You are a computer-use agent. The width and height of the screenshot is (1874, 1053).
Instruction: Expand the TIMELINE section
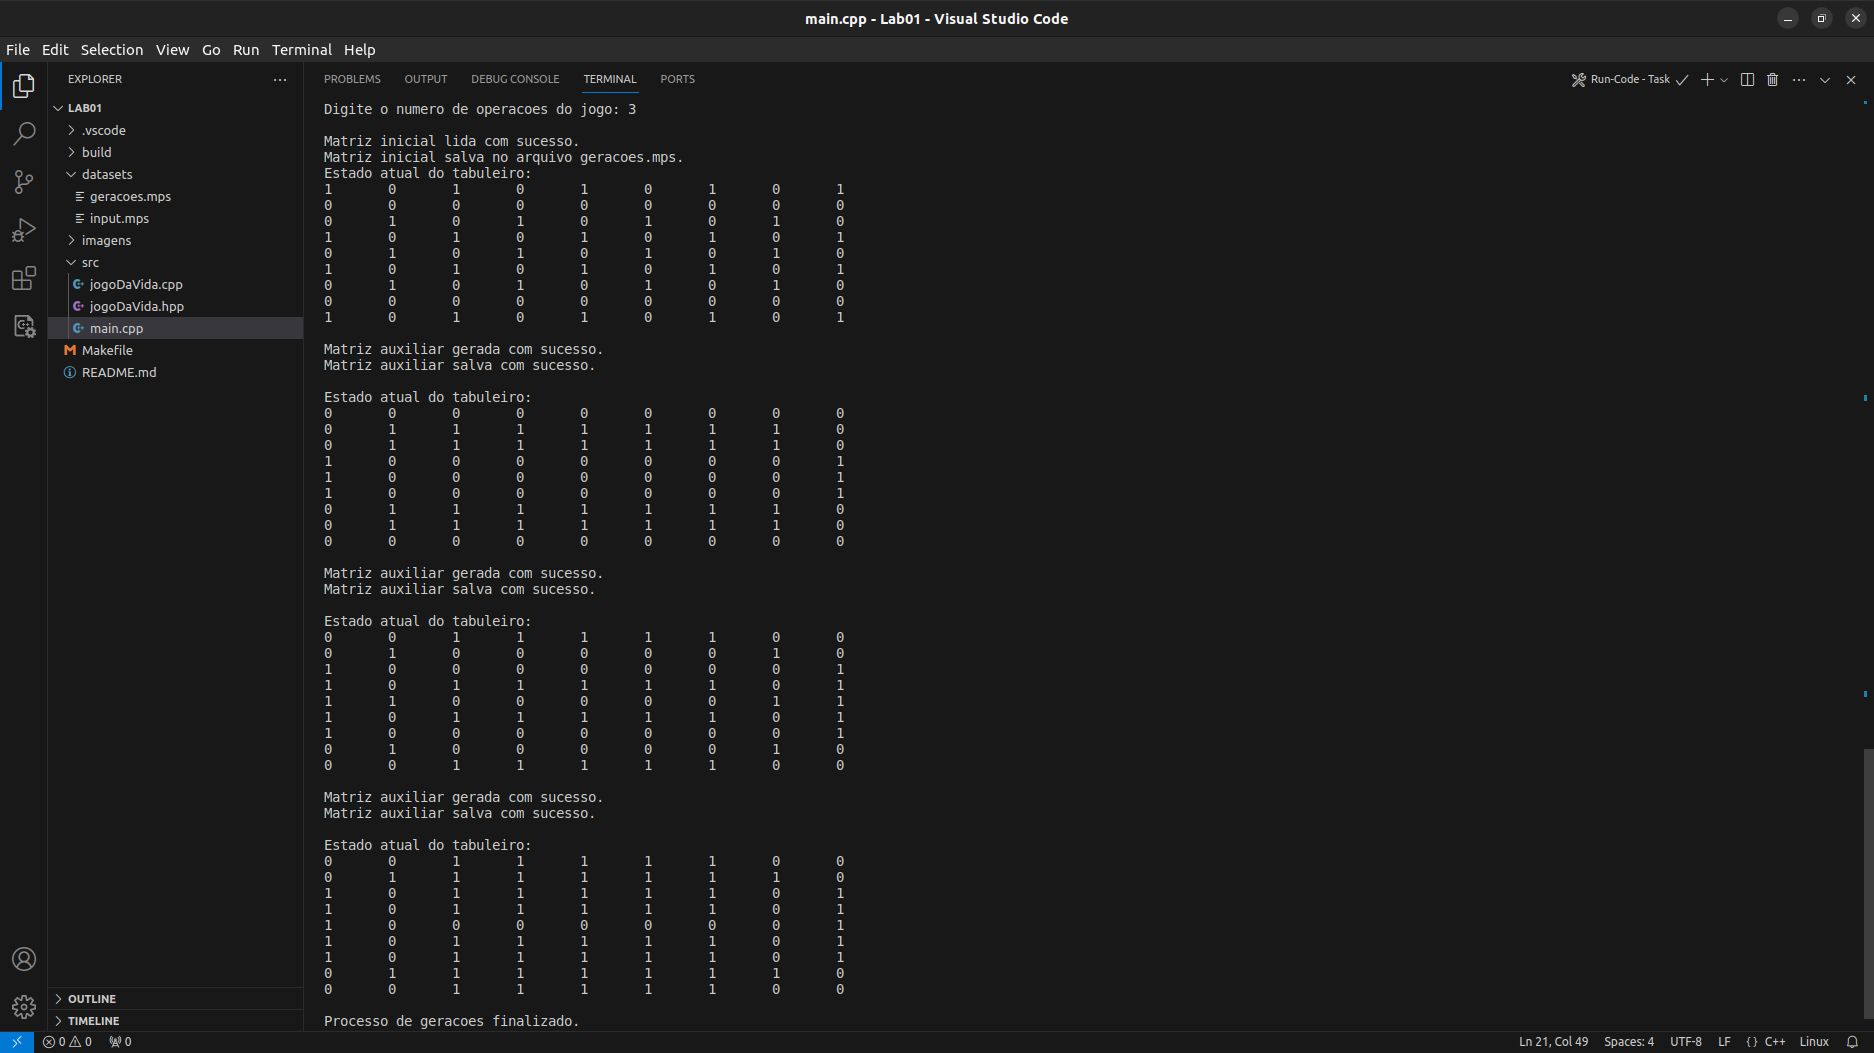coord(176,1021)
